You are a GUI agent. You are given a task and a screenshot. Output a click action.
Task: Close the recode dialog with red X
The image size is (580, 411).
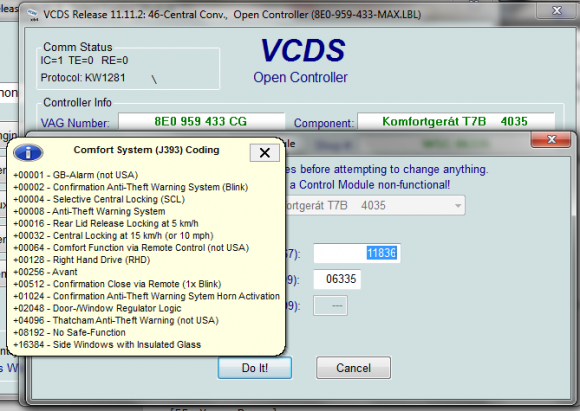(551, 139)
